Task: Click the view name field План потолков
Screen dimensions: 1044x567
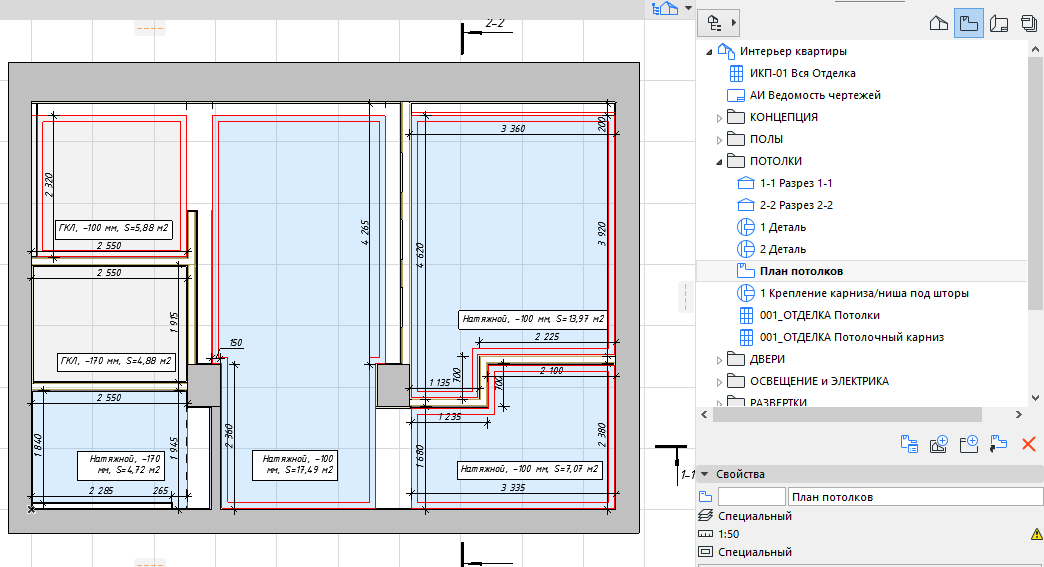Action: click(915, 497)
